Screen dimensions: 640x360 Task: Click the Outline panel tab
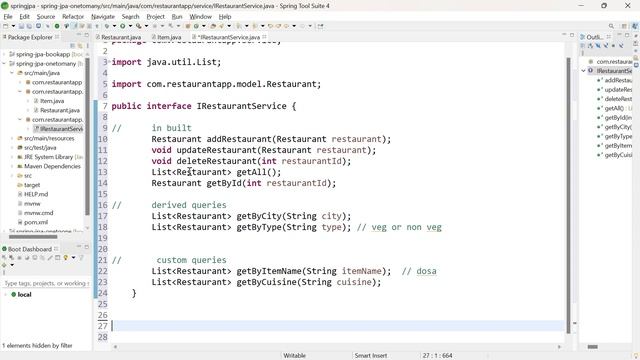click(x=594, y=37)
